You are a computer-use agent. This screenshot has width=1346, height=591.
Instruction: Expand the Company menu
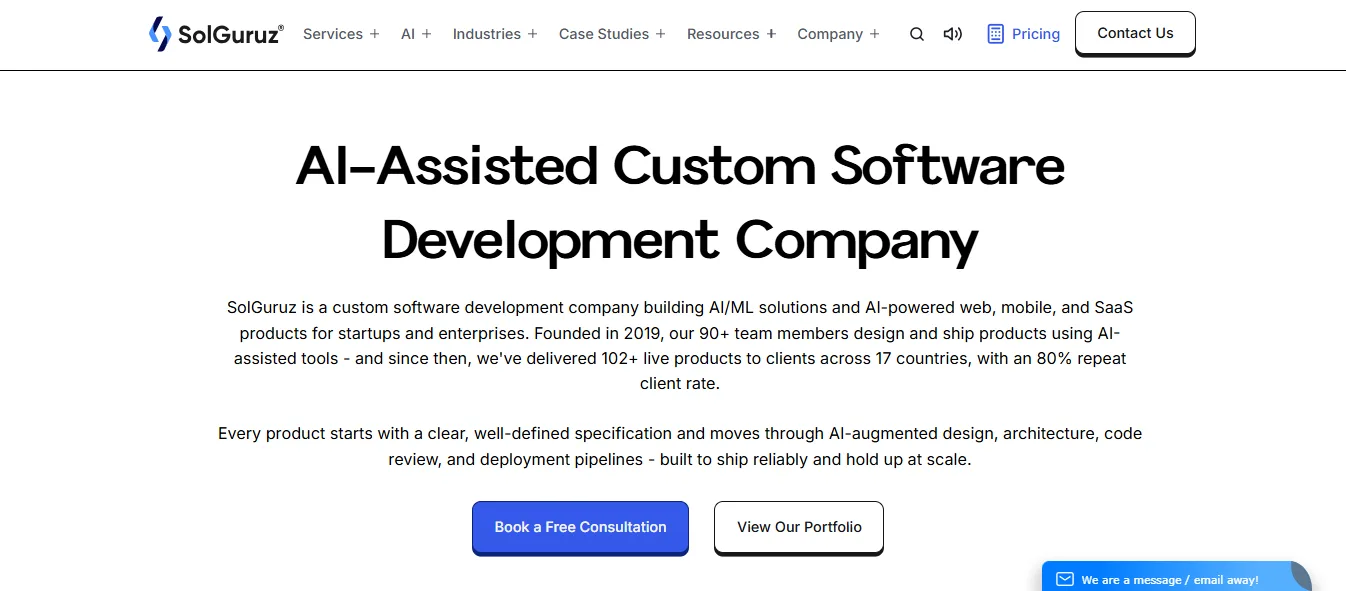point(839,34)
